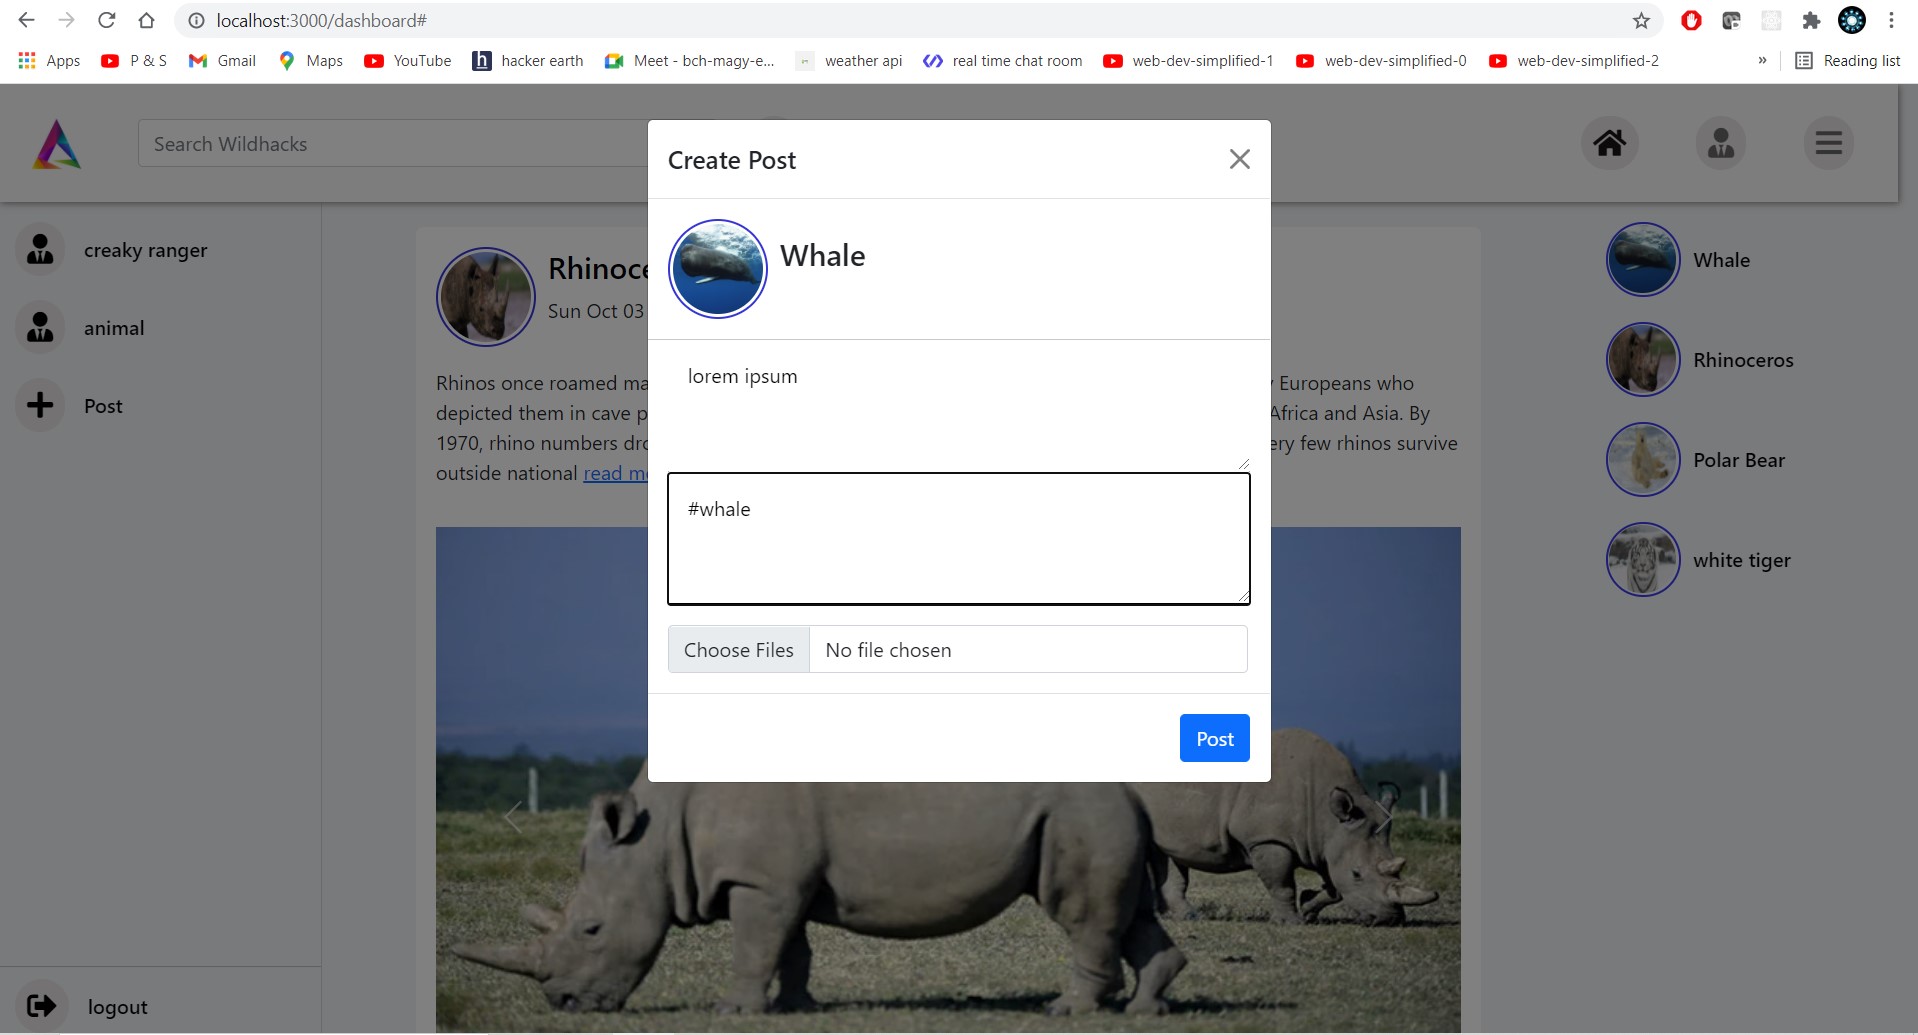
Task: Open the home page icon in navbar
Action: point(1609,143)
